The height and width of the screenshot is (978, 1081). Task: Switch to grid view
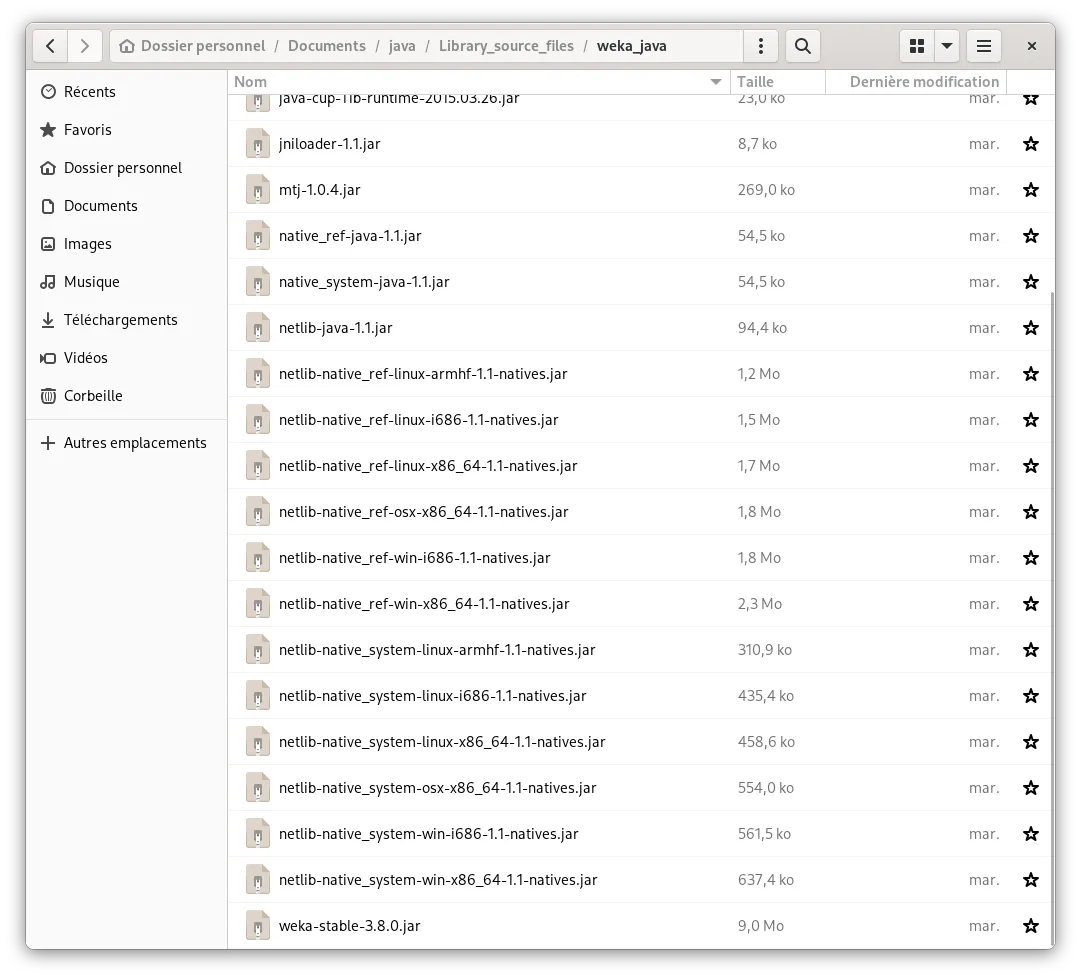[x=916, y=45]
